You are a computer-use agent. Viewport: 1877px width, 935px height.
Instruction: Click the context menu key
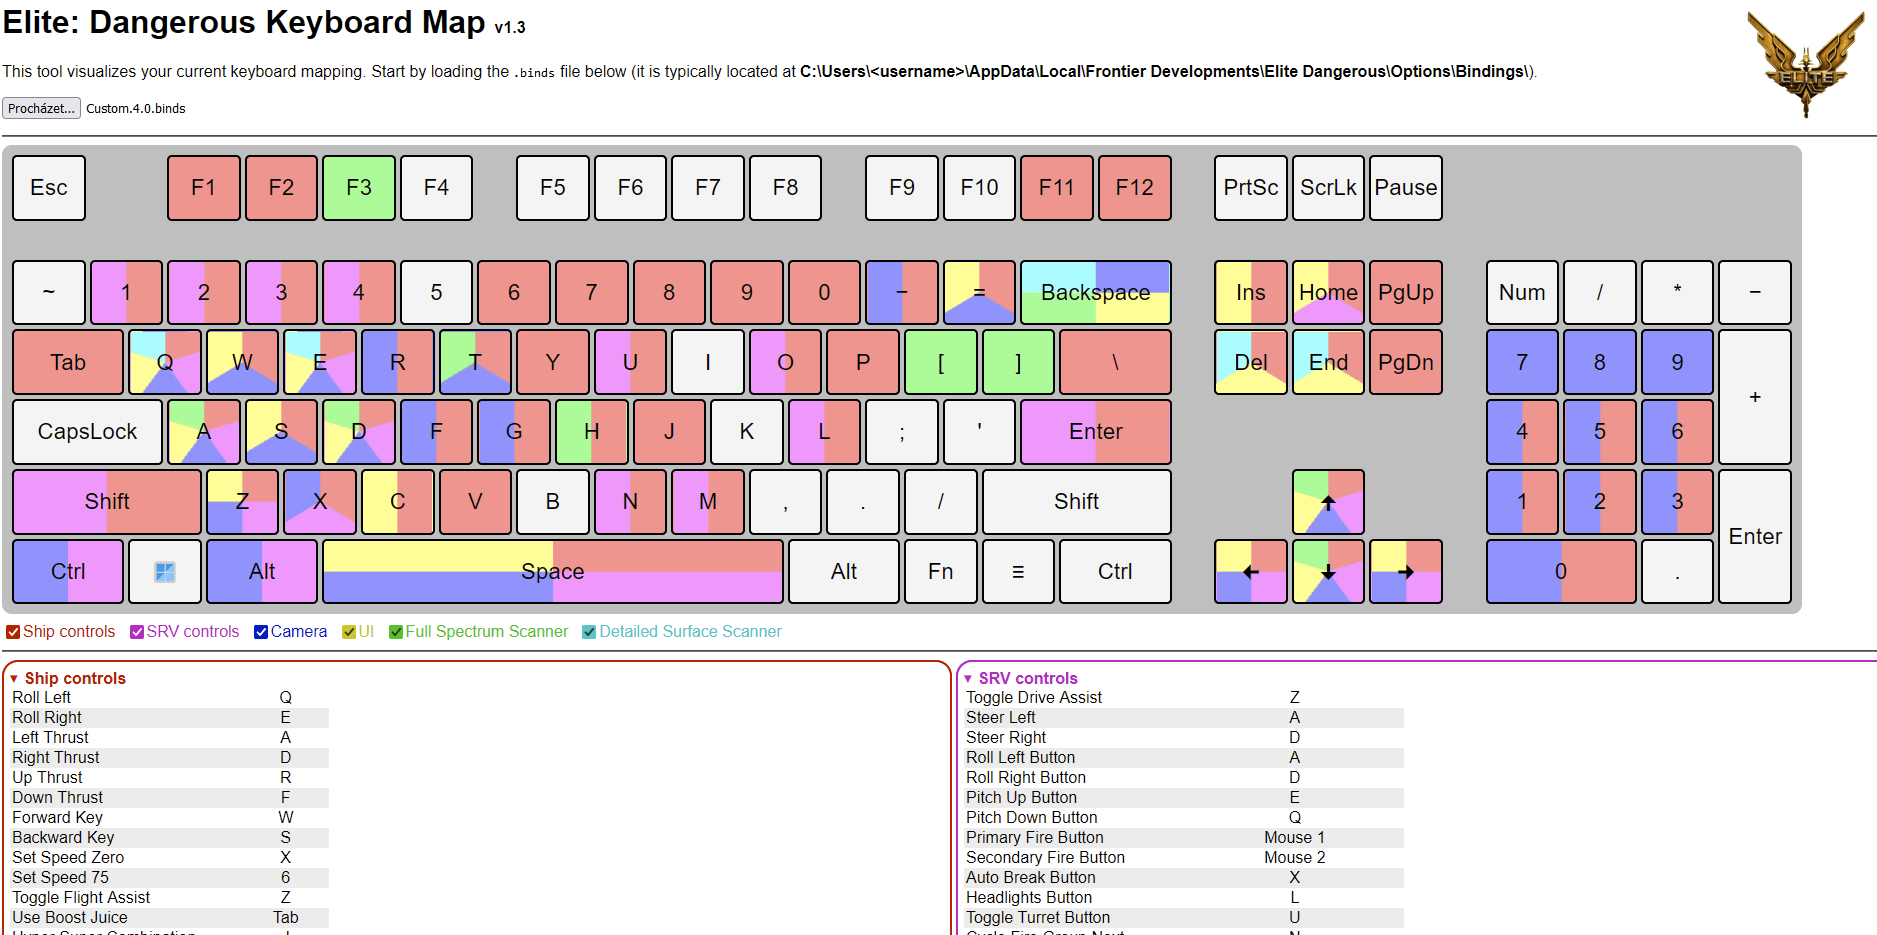click(1018, 571)
